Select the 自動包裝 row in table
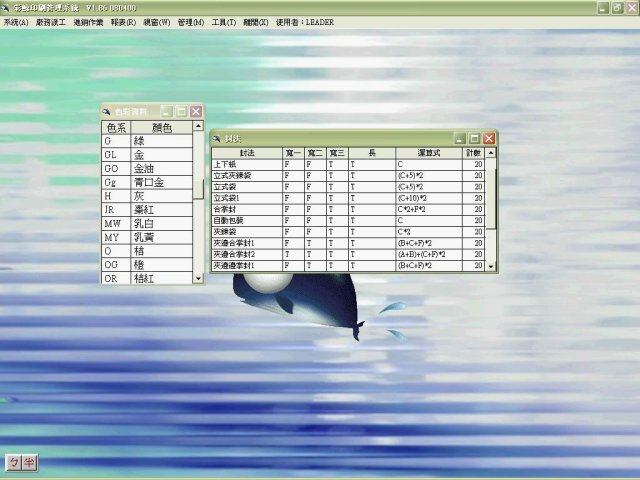This screenshot has height=480, width=640. [x=246, y=220]
